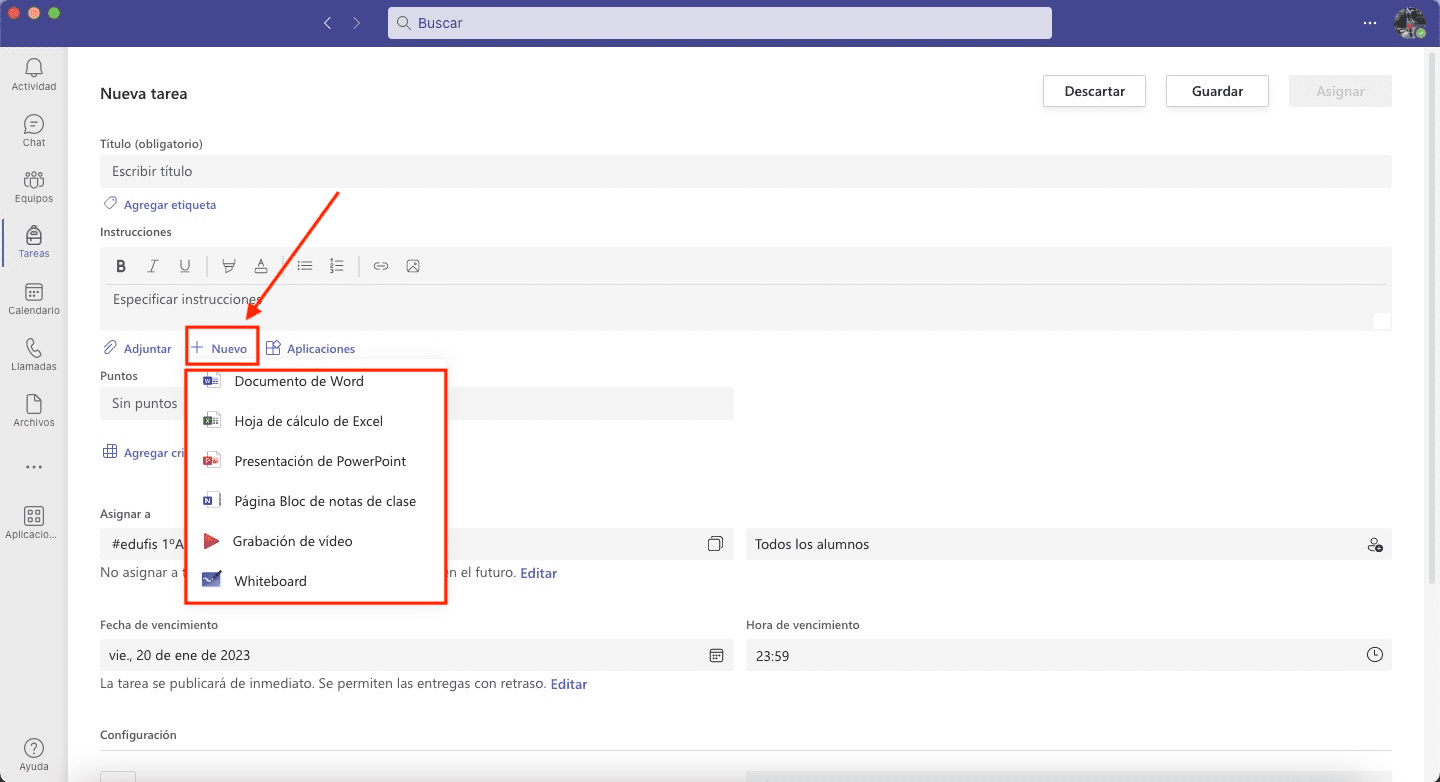Image resolution: width=1440 pixels, height=782 pixels.
Task: Open the Chat icon in sidebar
Action: [34, 130]
